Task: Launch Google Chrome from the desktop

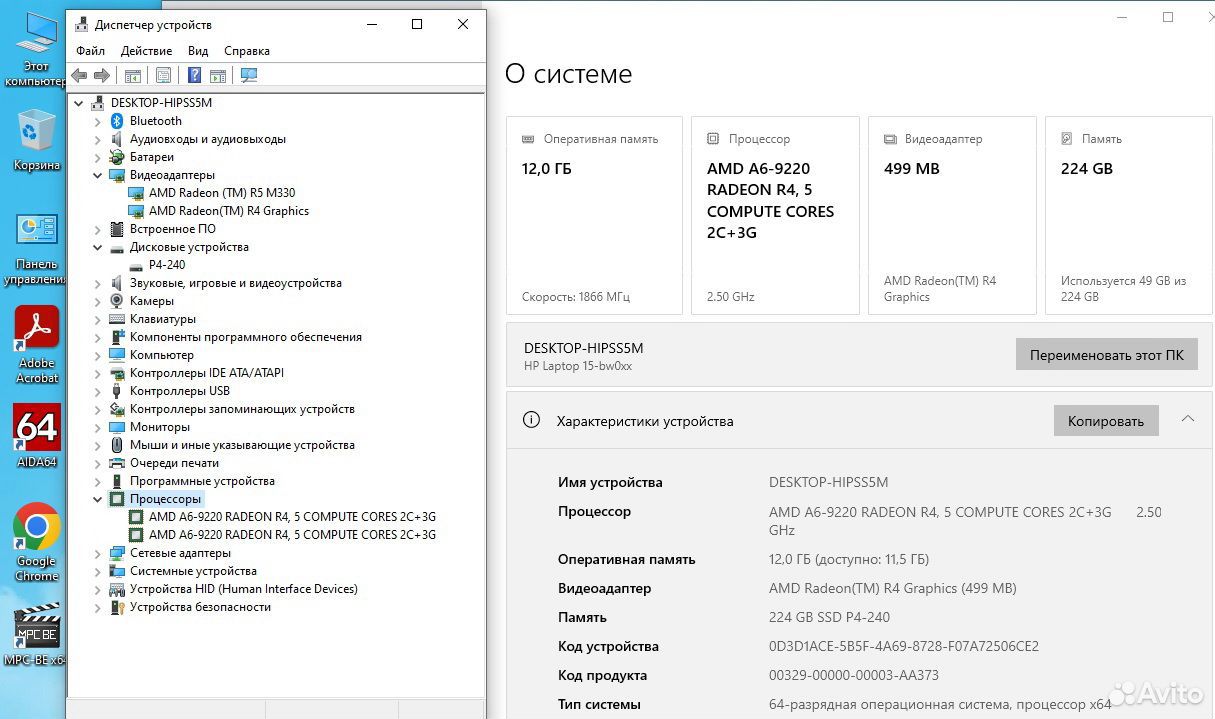Action: pos(36,542)
